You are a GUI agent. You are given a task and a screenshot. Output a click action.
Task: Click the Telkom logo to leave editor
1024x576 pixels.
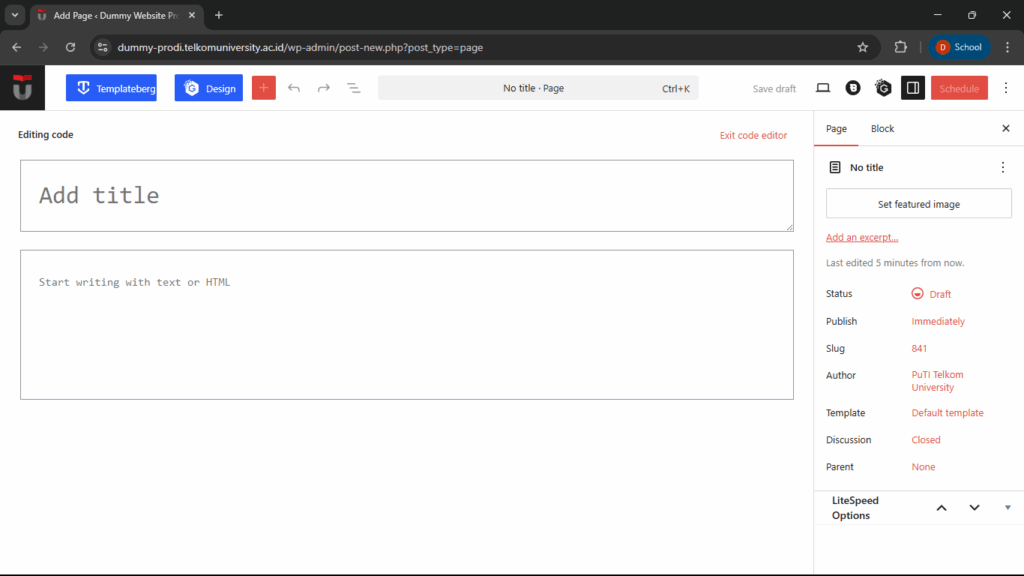(x=22, y=88)
